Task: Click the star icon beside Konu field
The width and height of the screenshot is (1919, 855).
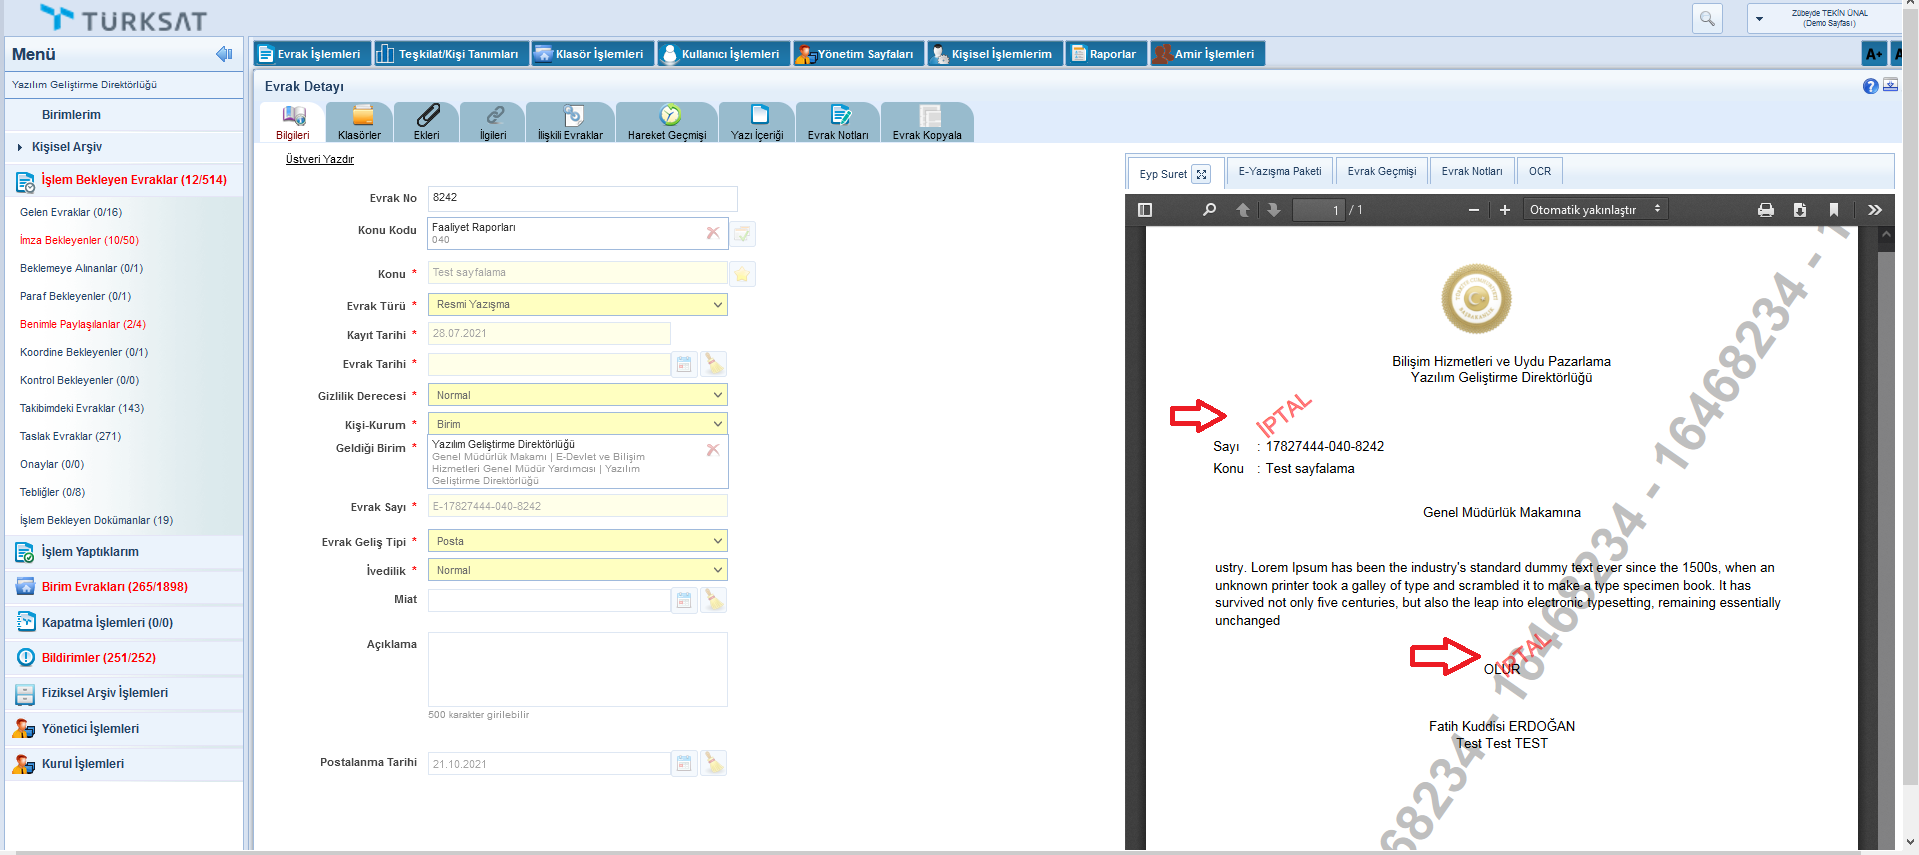Action: [742, 274]
